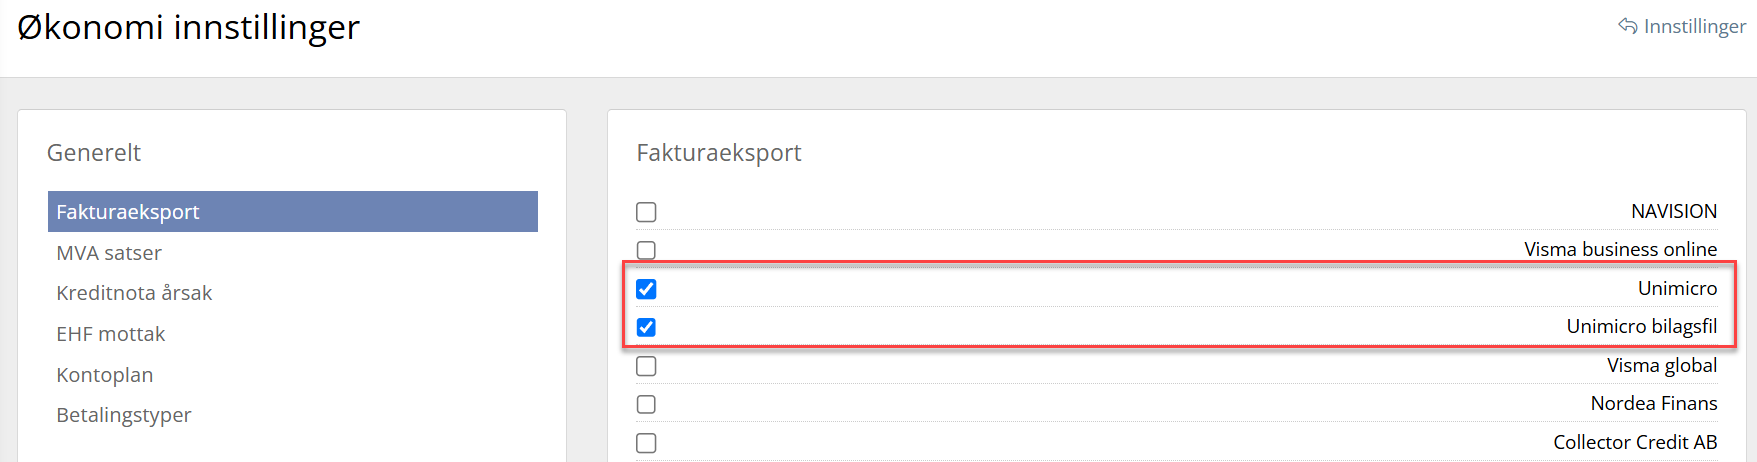
Task: Tick the Visma business online checkbox
Action: pyautogui.click(x=647, y=250)
